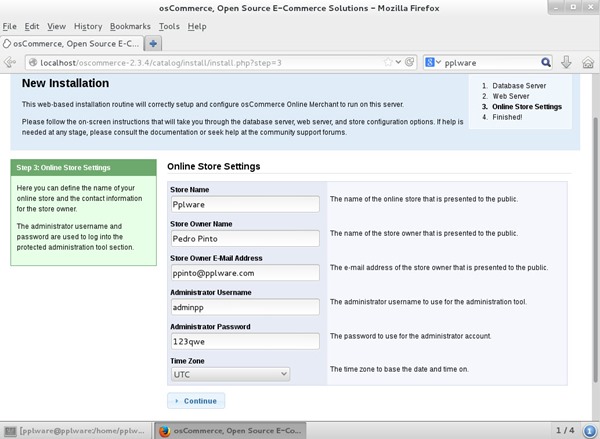Click 'Web Server' step text

click(510, 96)
